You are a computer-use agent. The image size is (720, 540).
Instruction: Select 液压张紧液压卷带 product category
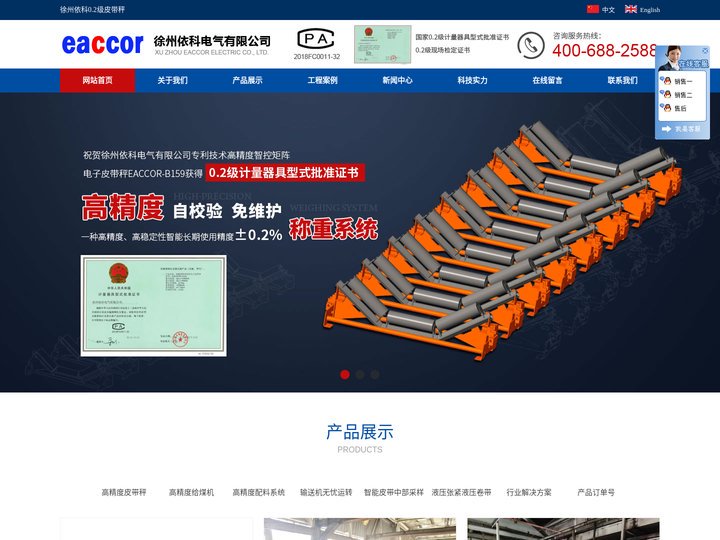coord(461,492)
